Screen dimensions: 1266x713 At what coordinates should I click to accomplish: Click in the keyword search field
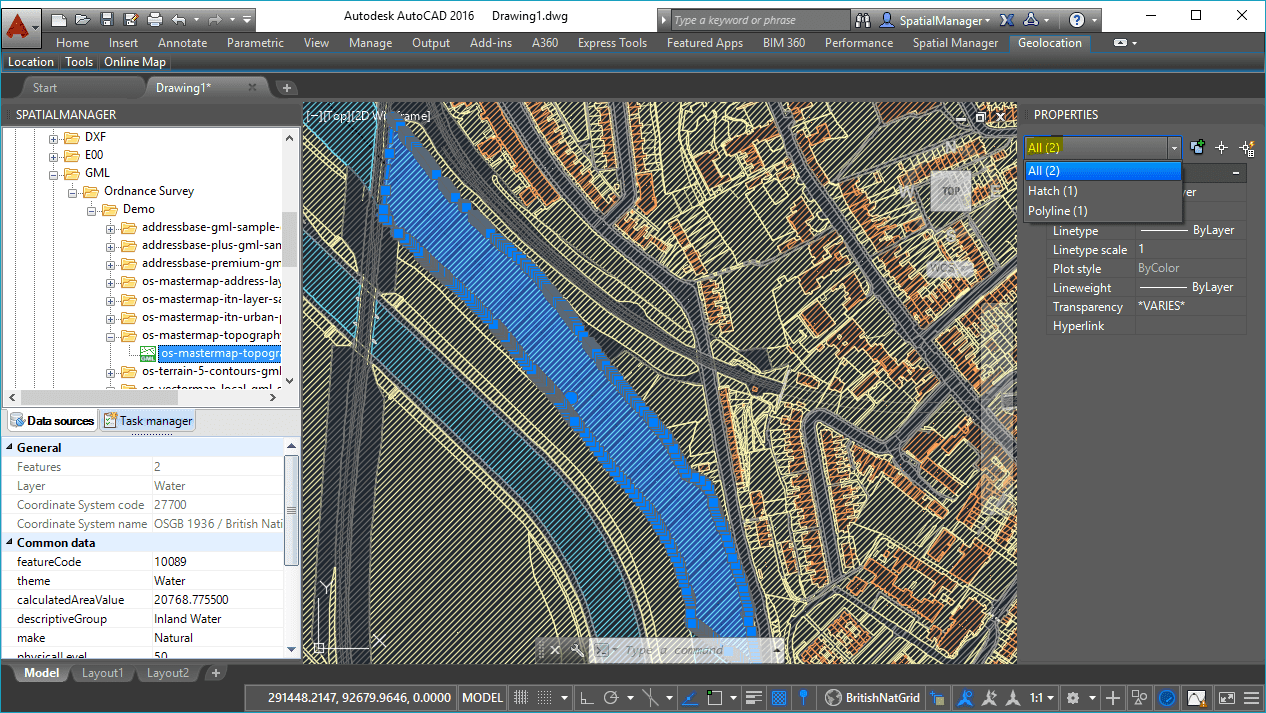coord(760,20)
